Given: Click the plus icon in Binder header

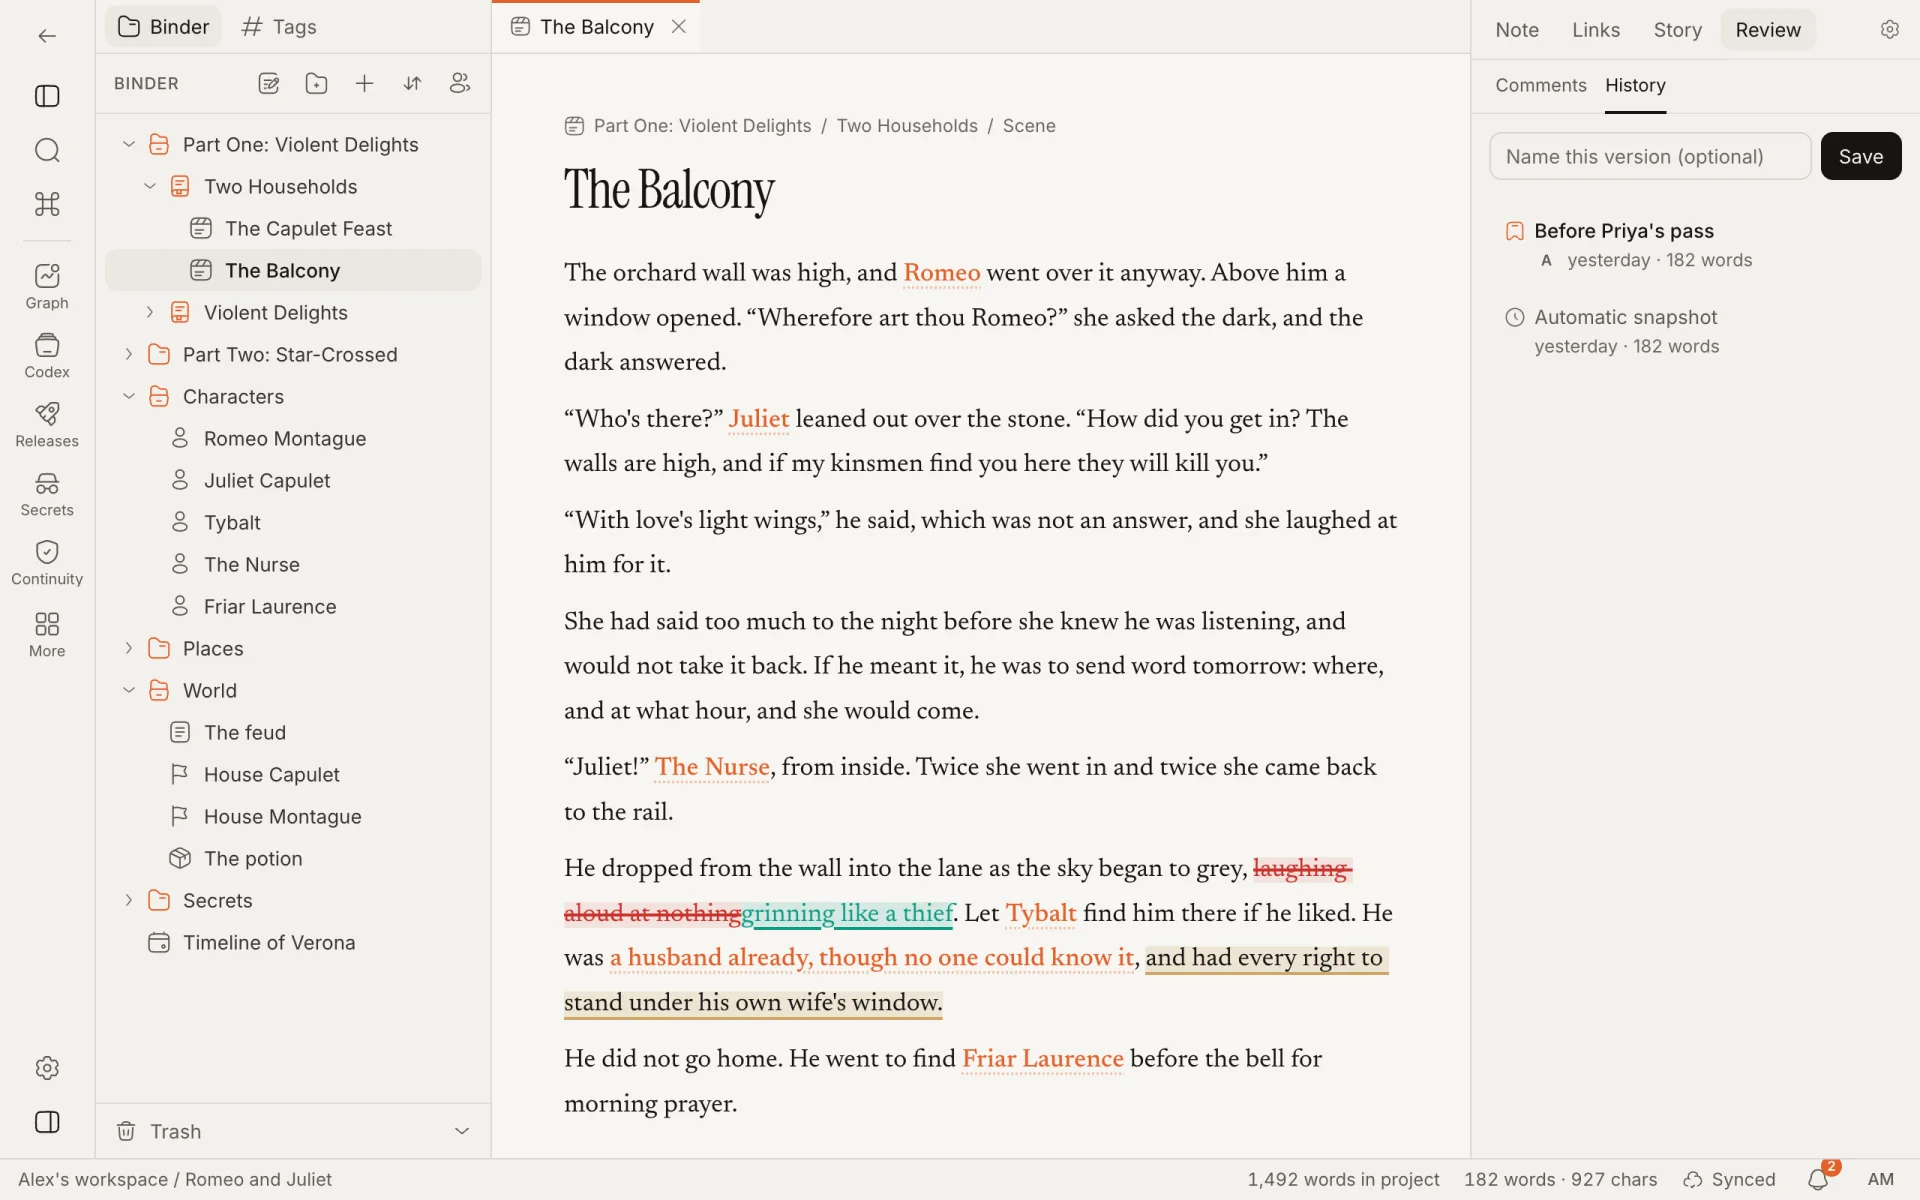Looking at the screenshot, I should [364, 84].
